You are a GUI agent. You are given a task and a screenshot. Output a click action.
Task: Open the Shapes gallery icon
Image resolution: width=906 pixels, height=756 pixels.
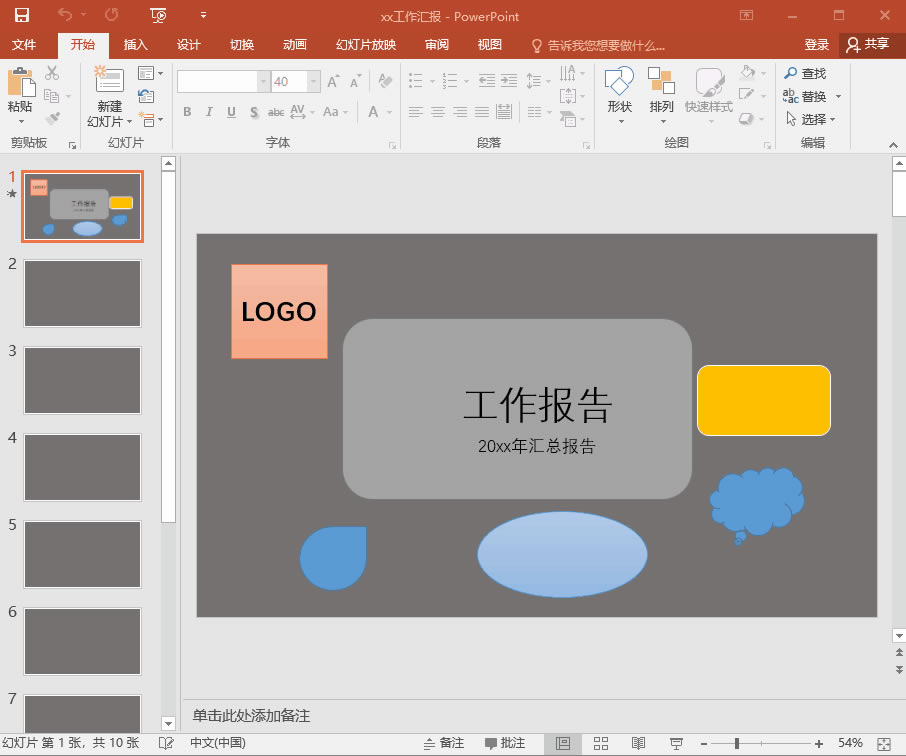pyautogui.click(x=620, y=83)
